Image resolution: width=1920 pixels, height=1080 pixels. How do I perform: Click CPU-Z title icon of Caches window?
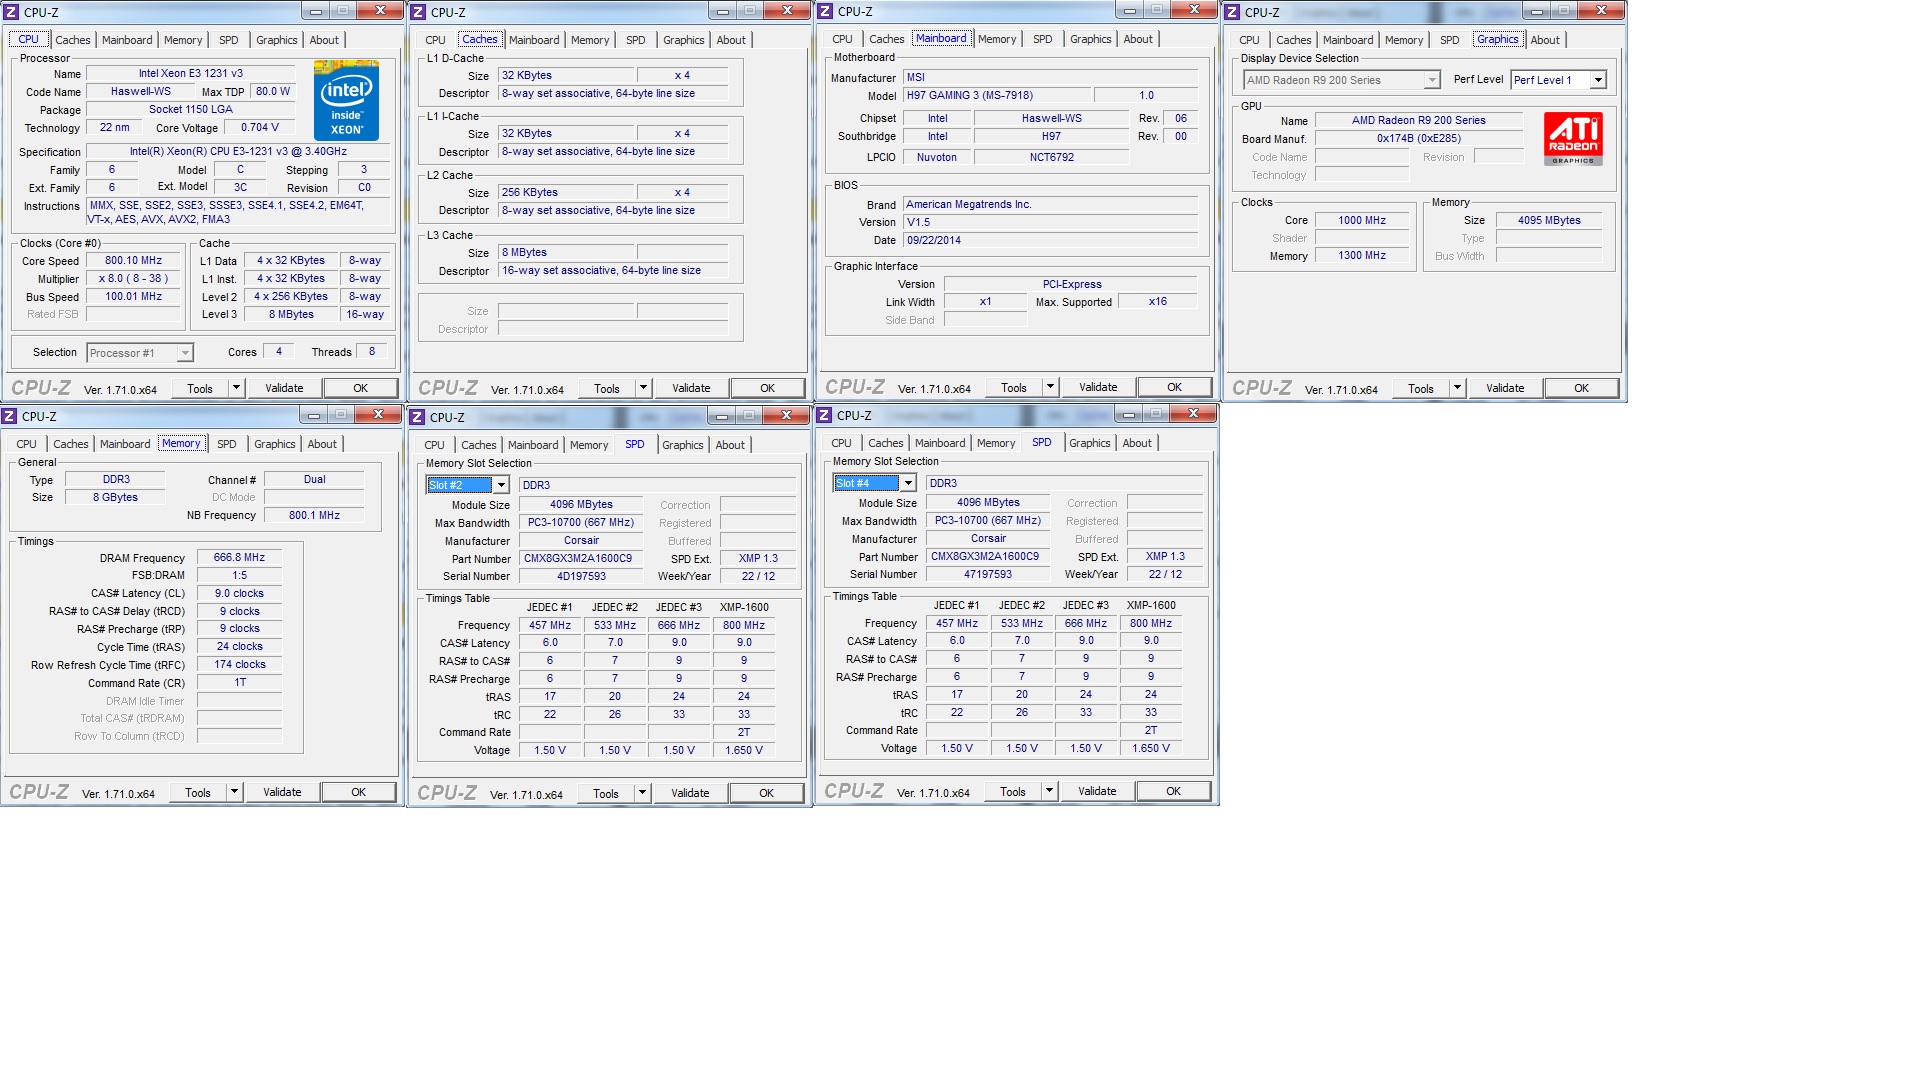pyautogui.click(x=419, y=12)
